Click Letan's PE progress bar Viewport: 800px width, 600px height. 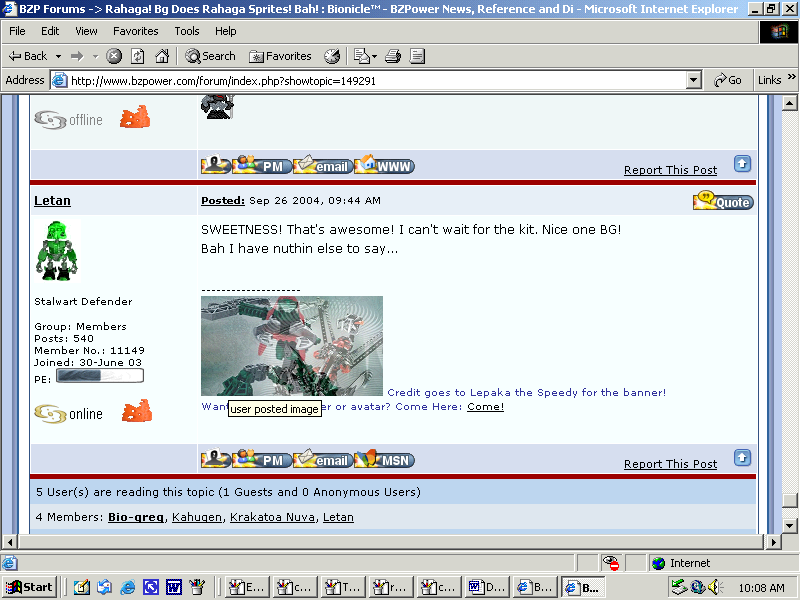(x=101, y=376)
